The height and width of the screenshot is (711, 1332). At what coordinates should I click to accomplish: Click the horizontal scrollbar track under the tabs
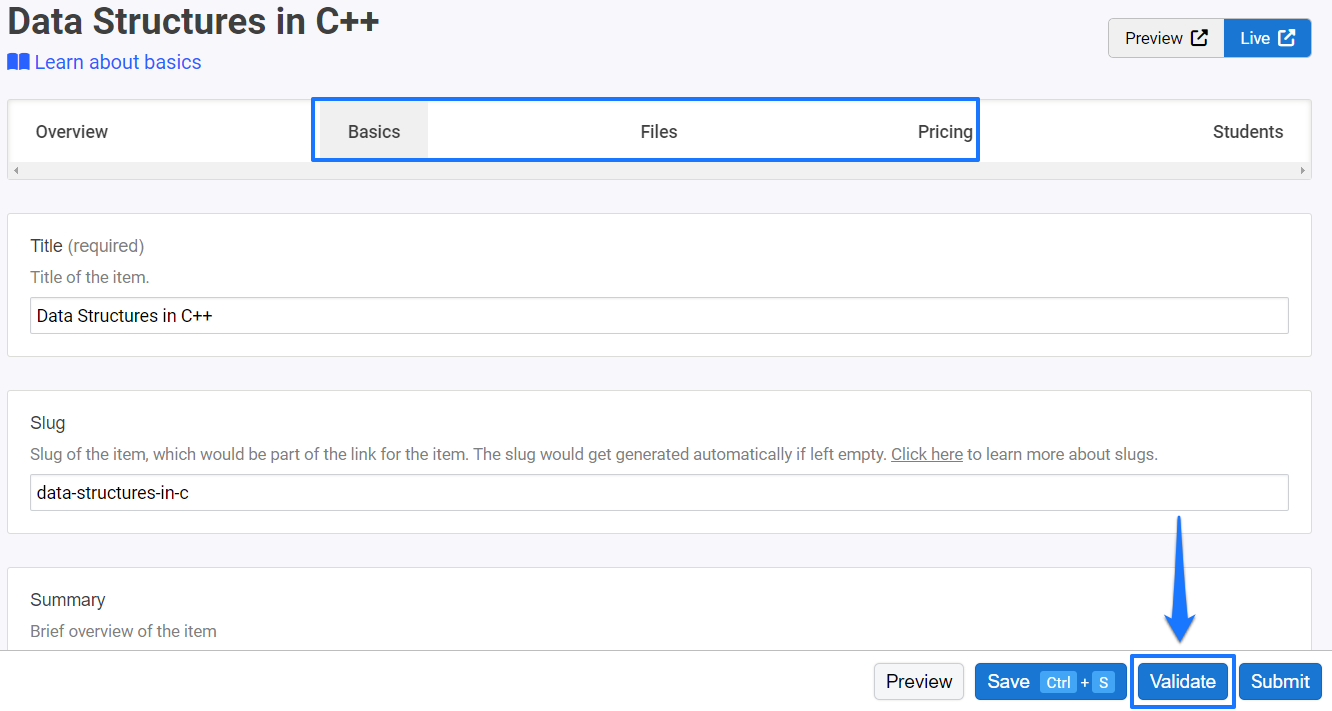(659, 171)
